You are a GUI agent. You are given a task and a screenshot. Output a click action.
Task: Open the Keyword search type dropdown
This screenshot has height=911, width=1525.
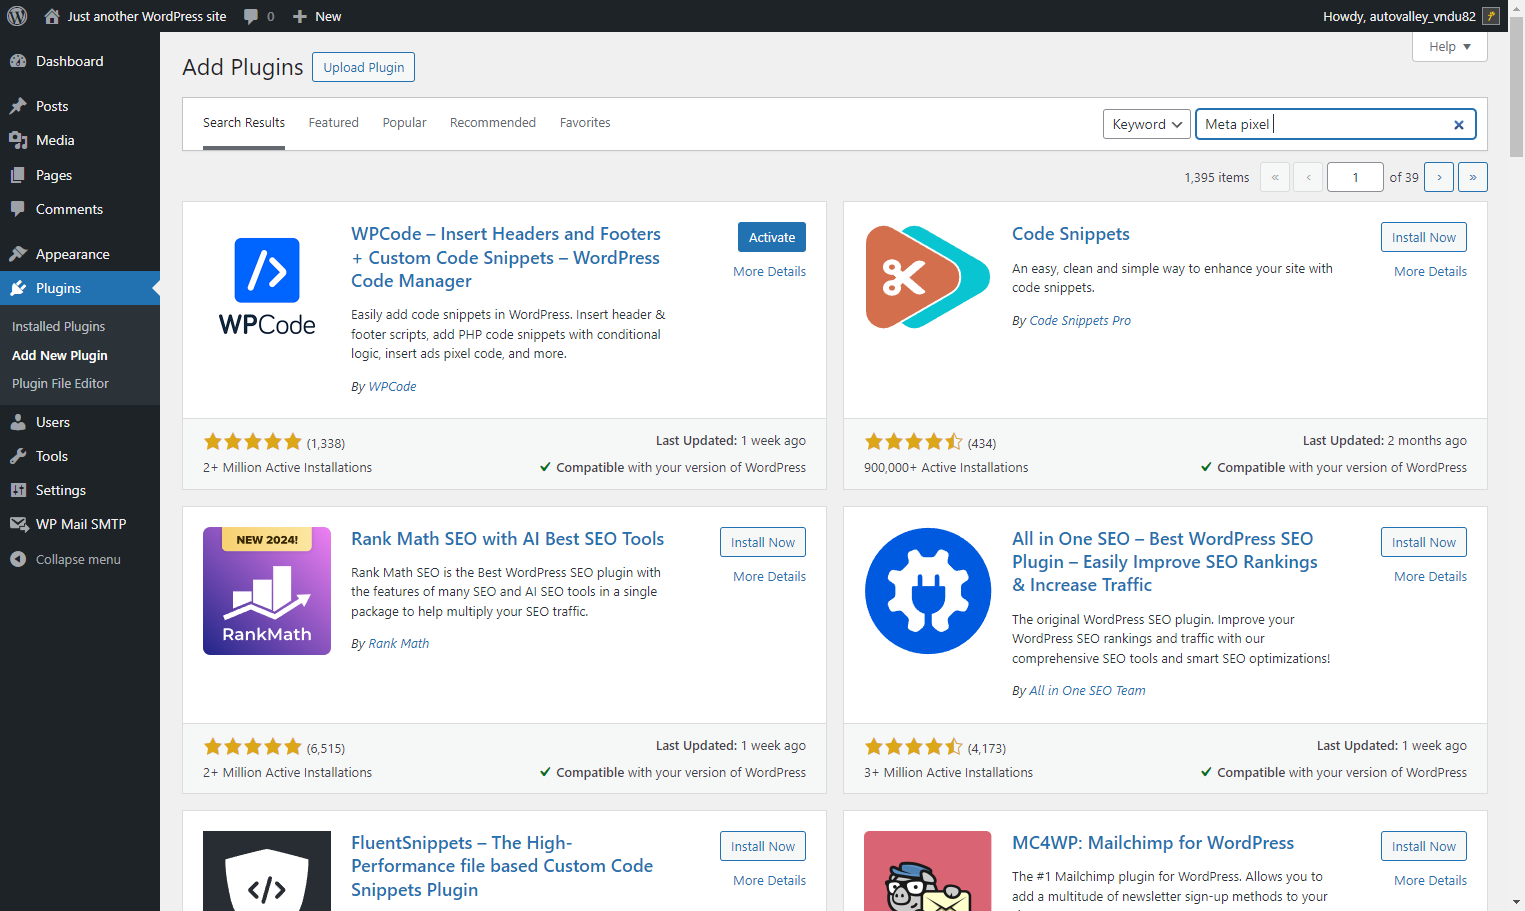(x=1147, y=124)
